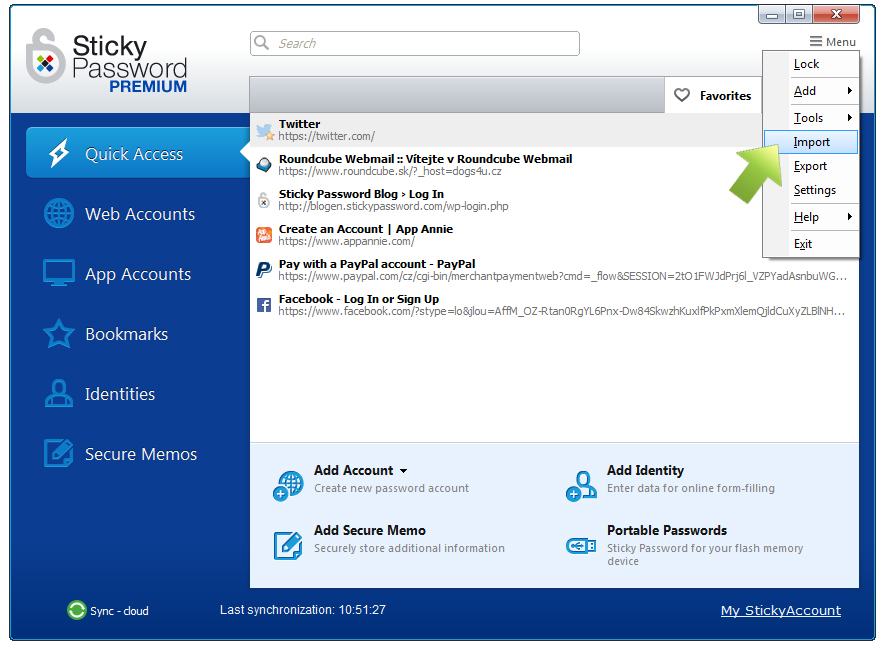Open the Quick Access section
883x654 pixels.
point(138,153)
